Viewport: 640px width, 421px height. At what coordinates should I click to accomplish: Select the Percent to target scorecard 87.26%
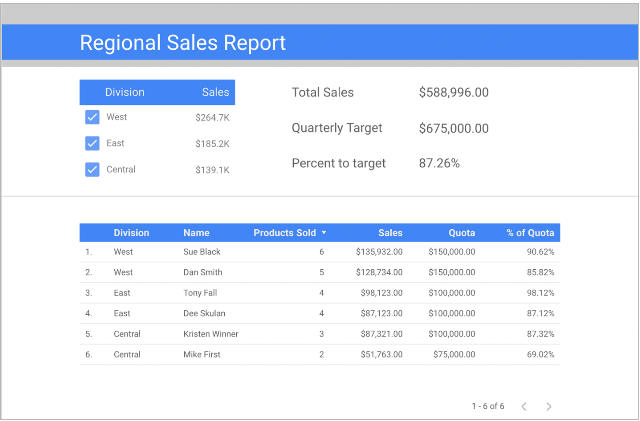point(439,163)
